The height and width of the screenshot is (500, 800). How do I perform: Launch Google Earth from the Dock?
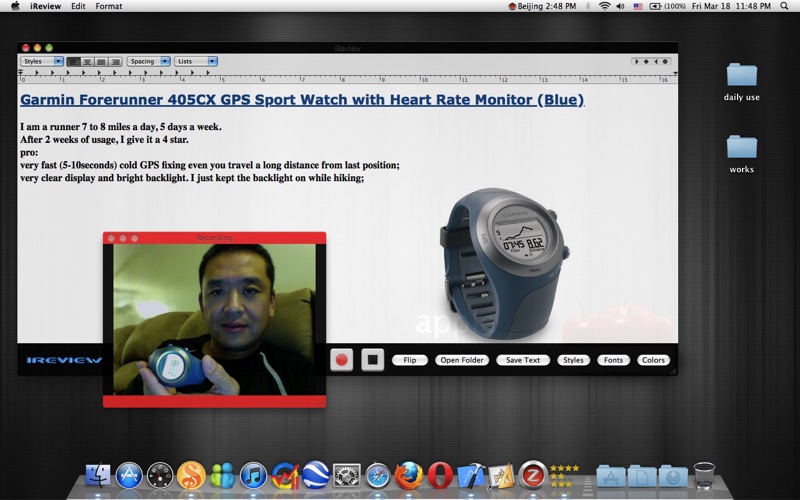point(316,475)
